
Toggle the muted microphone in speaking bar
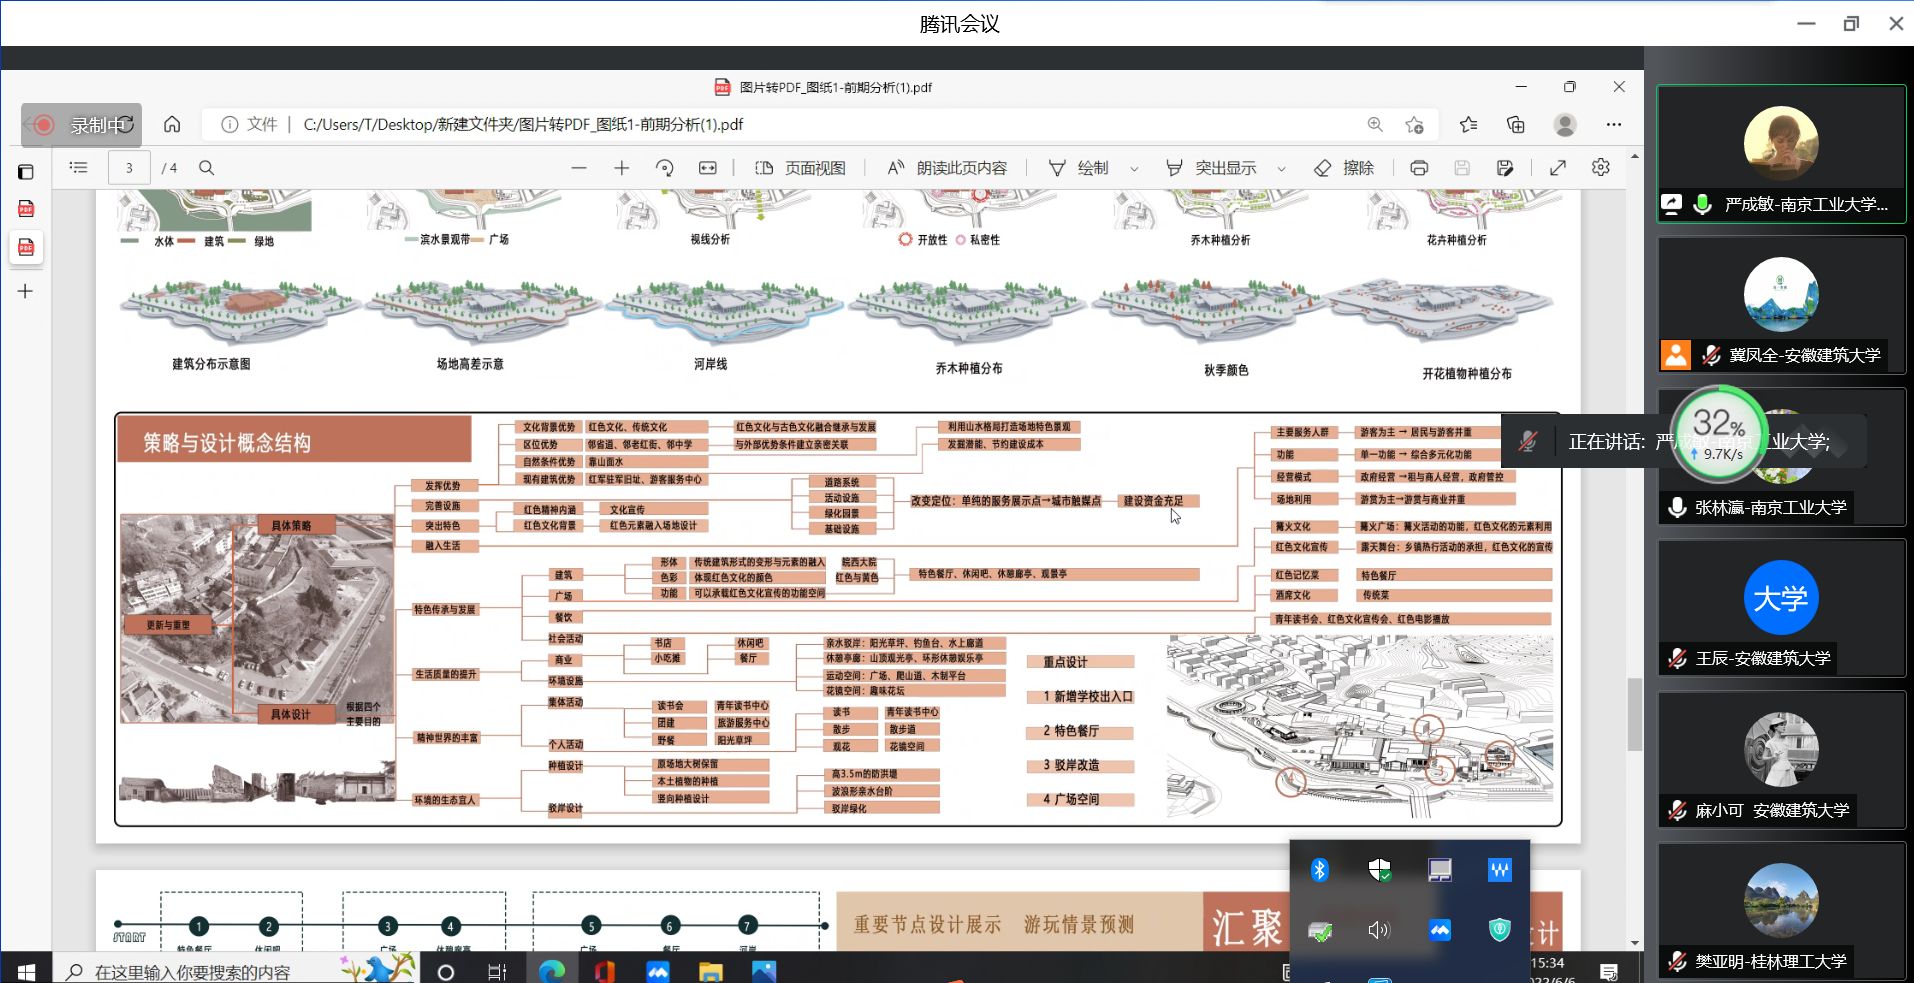[1527, 441]
